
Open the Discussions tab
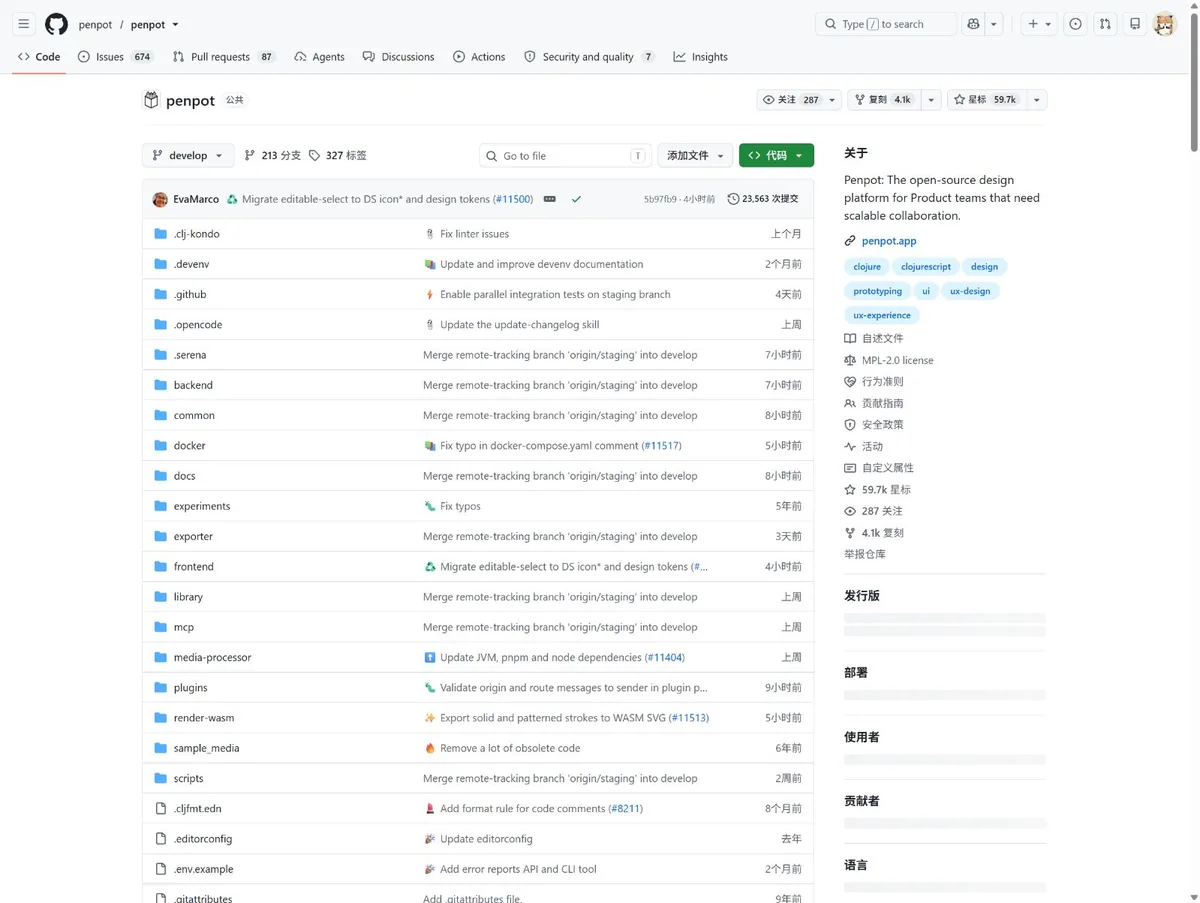(398, 57)
